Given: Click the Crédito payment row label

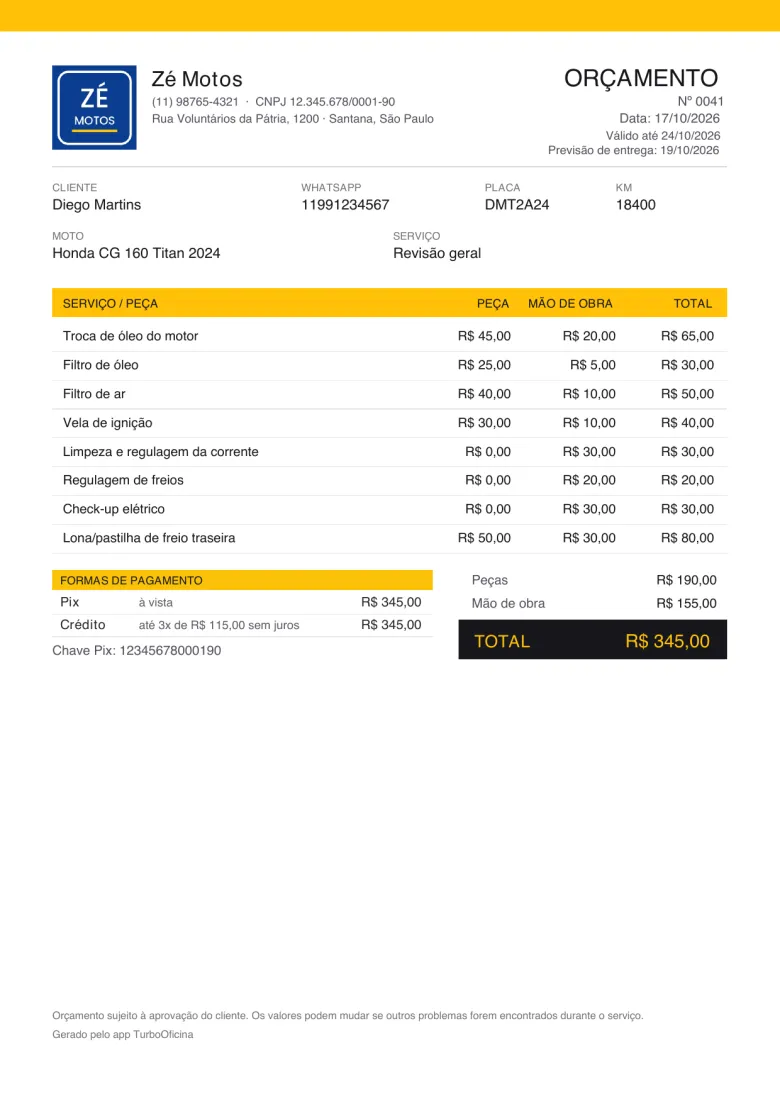Looking at the screenshot, I should (x=82, y=625).
